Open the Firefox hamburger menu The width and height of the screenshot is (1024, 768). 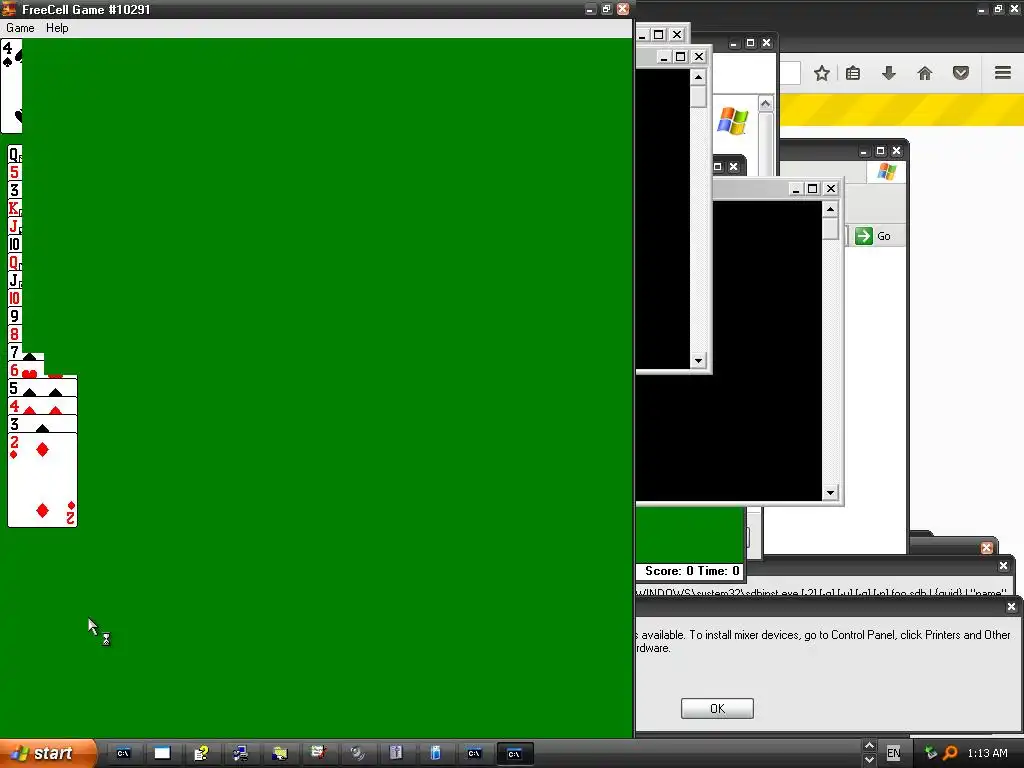pos(1003,72)
